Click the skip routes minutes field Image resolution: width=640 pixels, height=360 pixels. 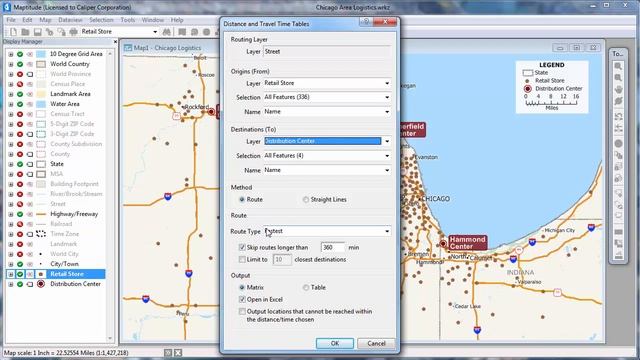click(x=333, y=247)
